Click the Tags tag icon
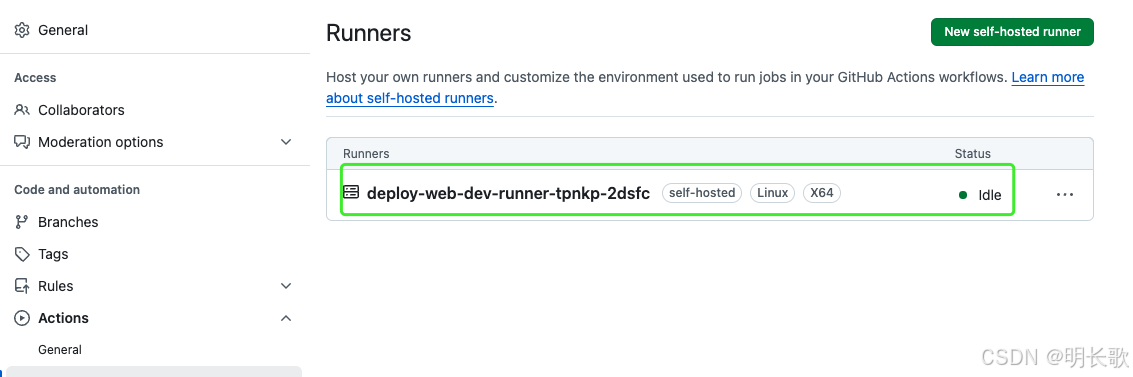 click(22, 254)
